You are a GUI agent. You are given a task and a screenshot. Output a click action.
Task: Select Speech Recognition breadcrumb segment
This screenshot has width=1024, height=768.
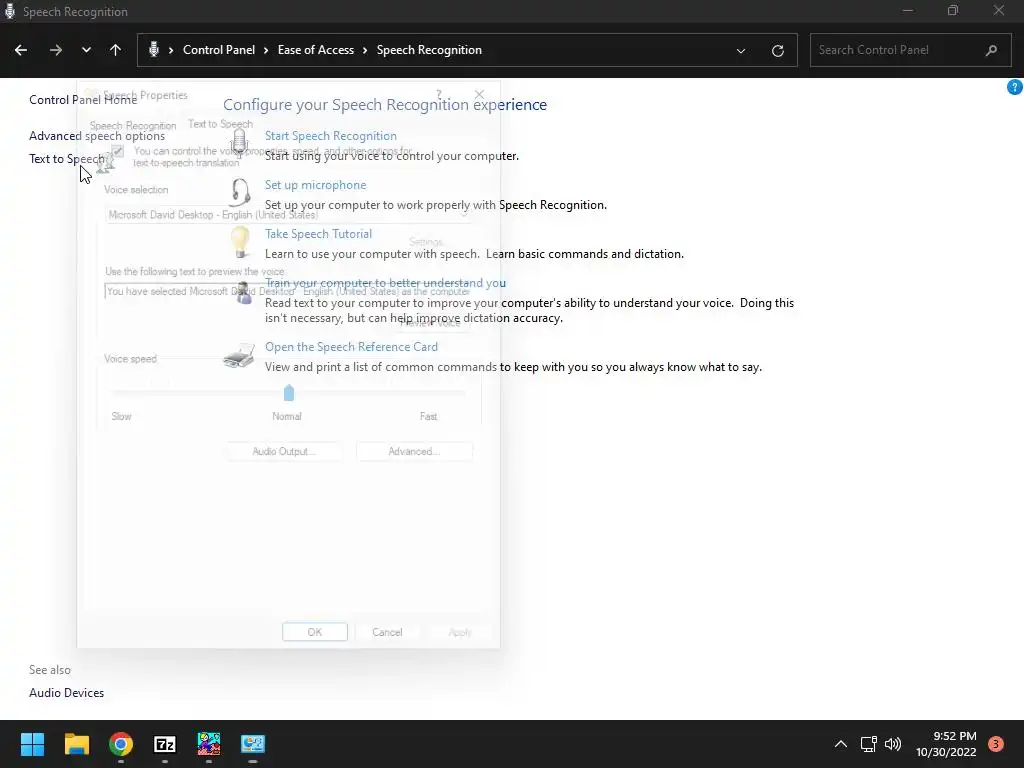(x=429, y=50)
